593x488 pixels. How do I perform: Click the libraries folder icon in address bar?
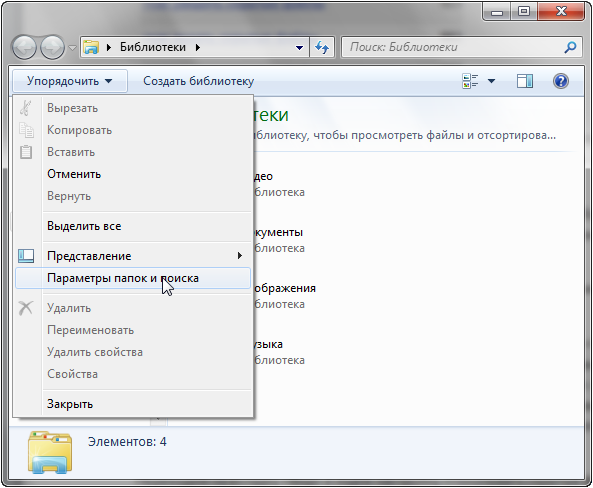(x=91, y=47)
